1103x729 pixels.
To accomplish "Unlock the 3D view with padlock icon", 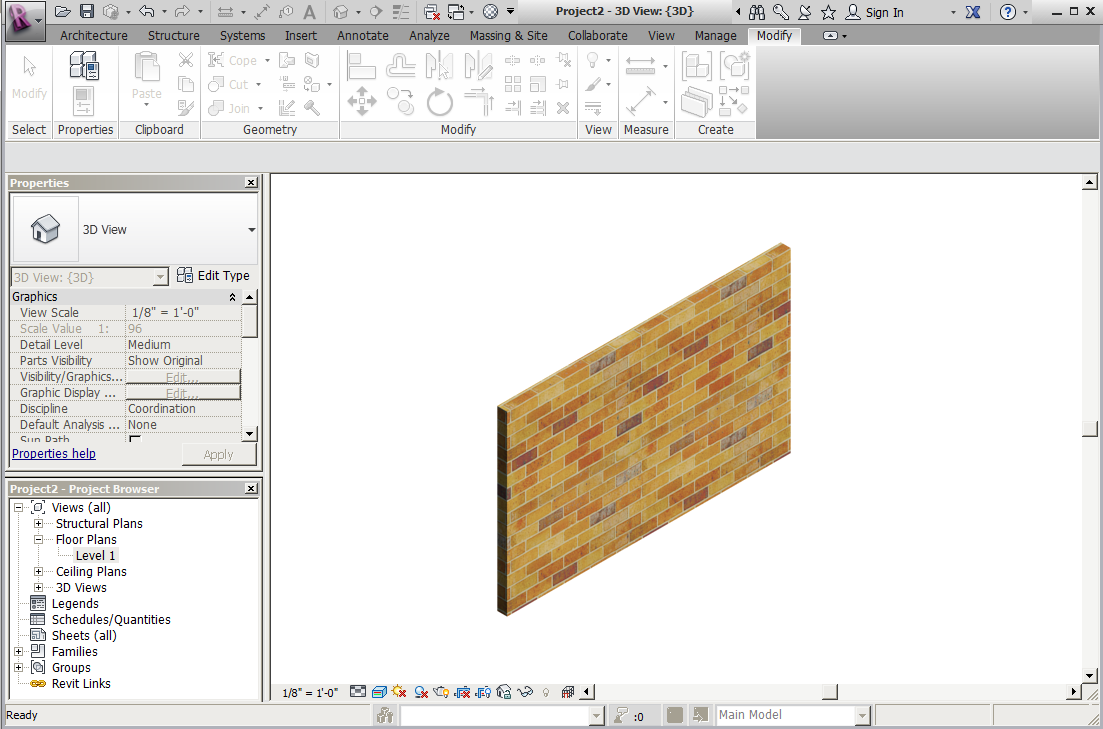I will 503,691.
